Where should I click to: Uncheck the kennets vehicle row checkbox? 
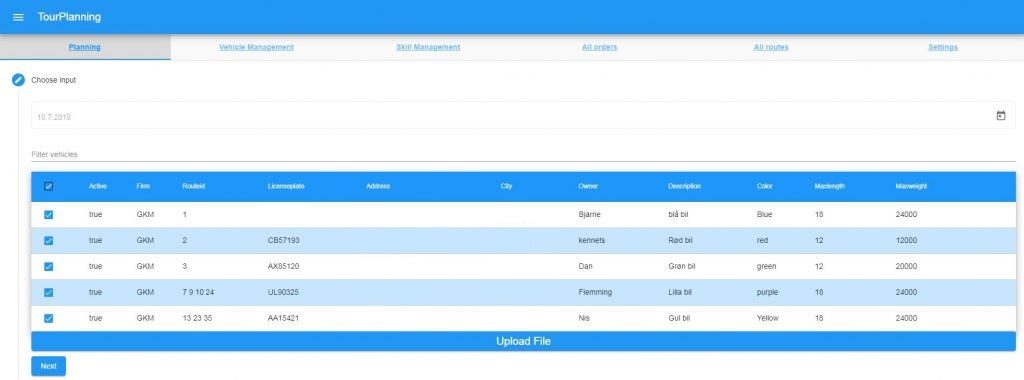(x=48, y=240)
